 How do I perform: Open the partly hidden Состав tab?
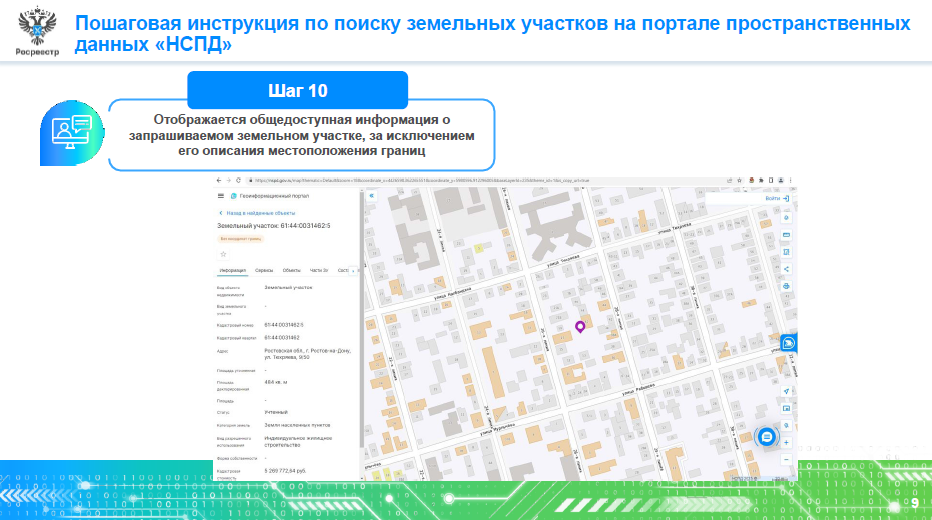click(343, 270)
